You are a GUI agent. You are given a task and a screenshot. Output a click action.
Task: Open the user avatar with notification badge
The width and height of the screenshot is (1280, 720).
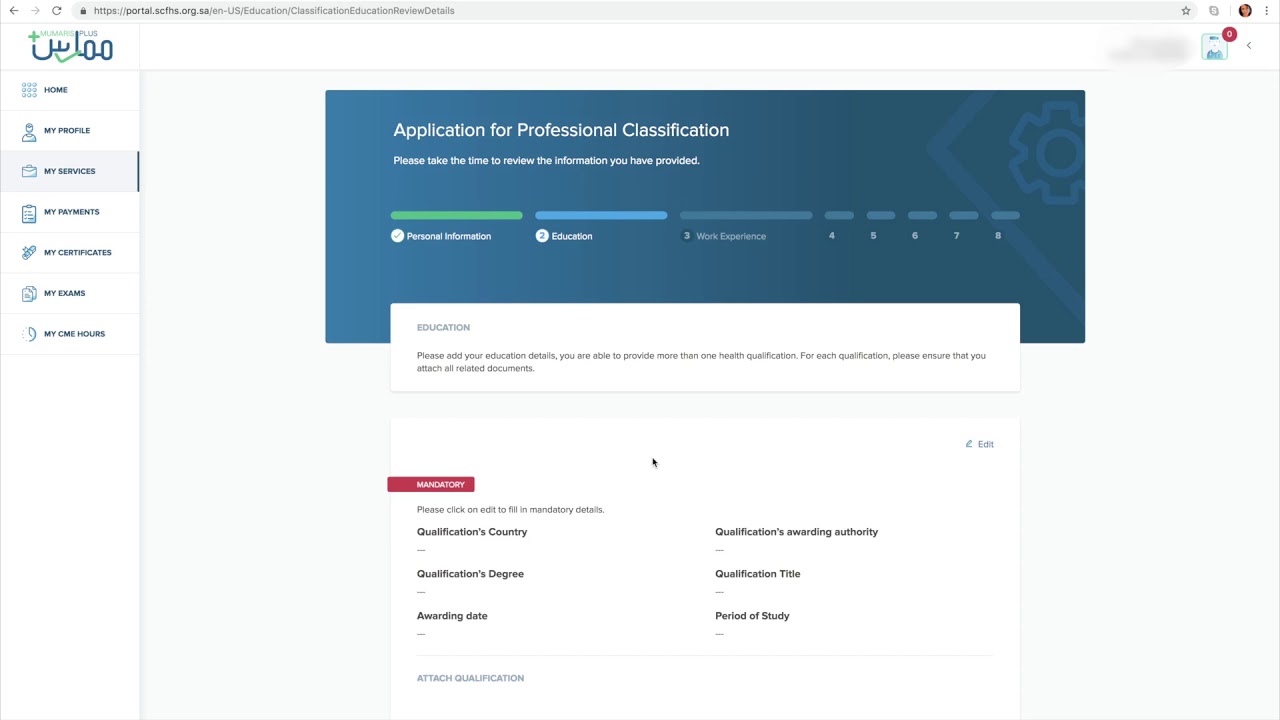(x=1216, y=46)
